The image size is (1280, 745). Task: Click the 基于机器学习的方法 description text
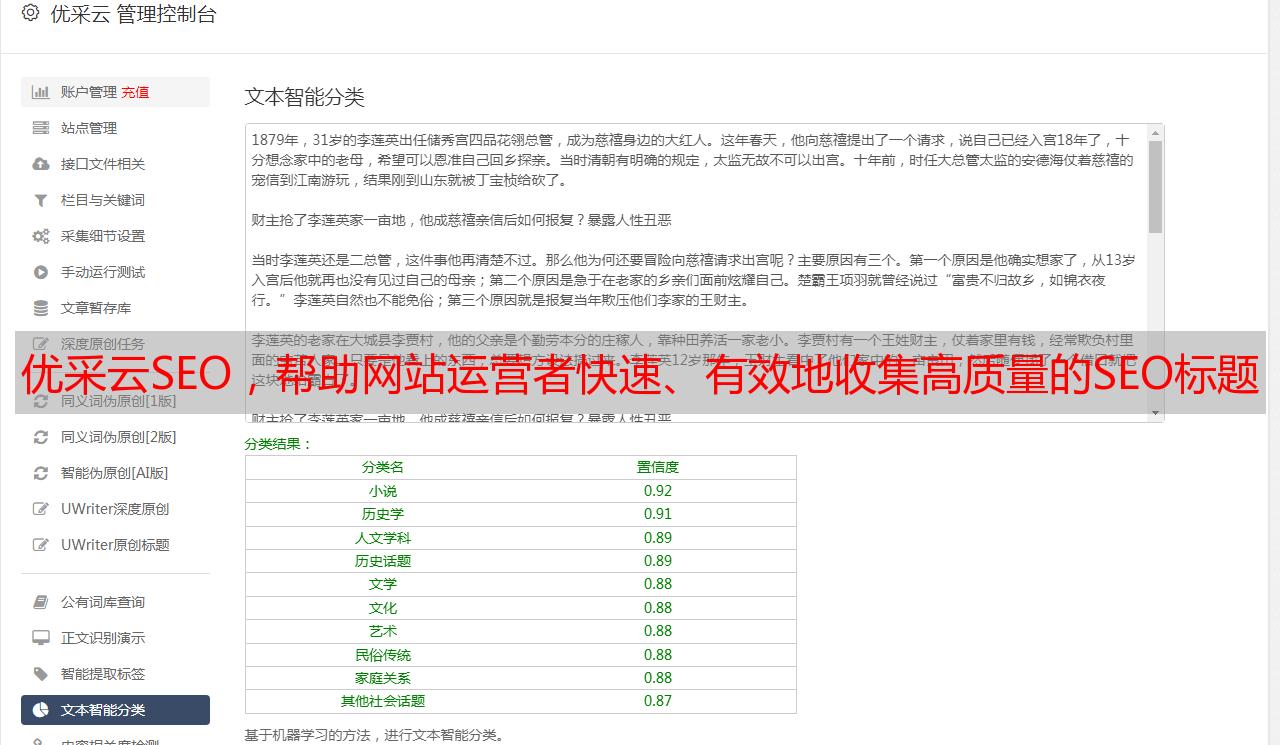(374, 735)
